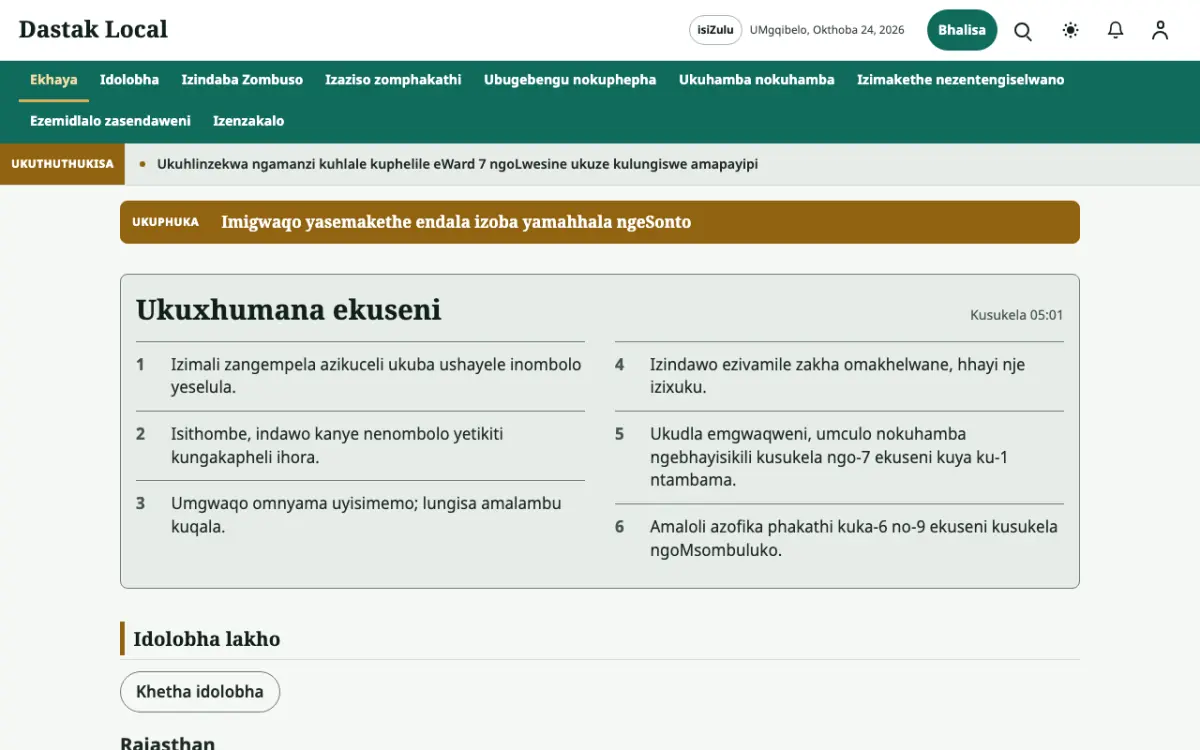Open Izimakethe nezentengiselwano section
Viewport: 1200px width, 750px height.
(960, 80)
